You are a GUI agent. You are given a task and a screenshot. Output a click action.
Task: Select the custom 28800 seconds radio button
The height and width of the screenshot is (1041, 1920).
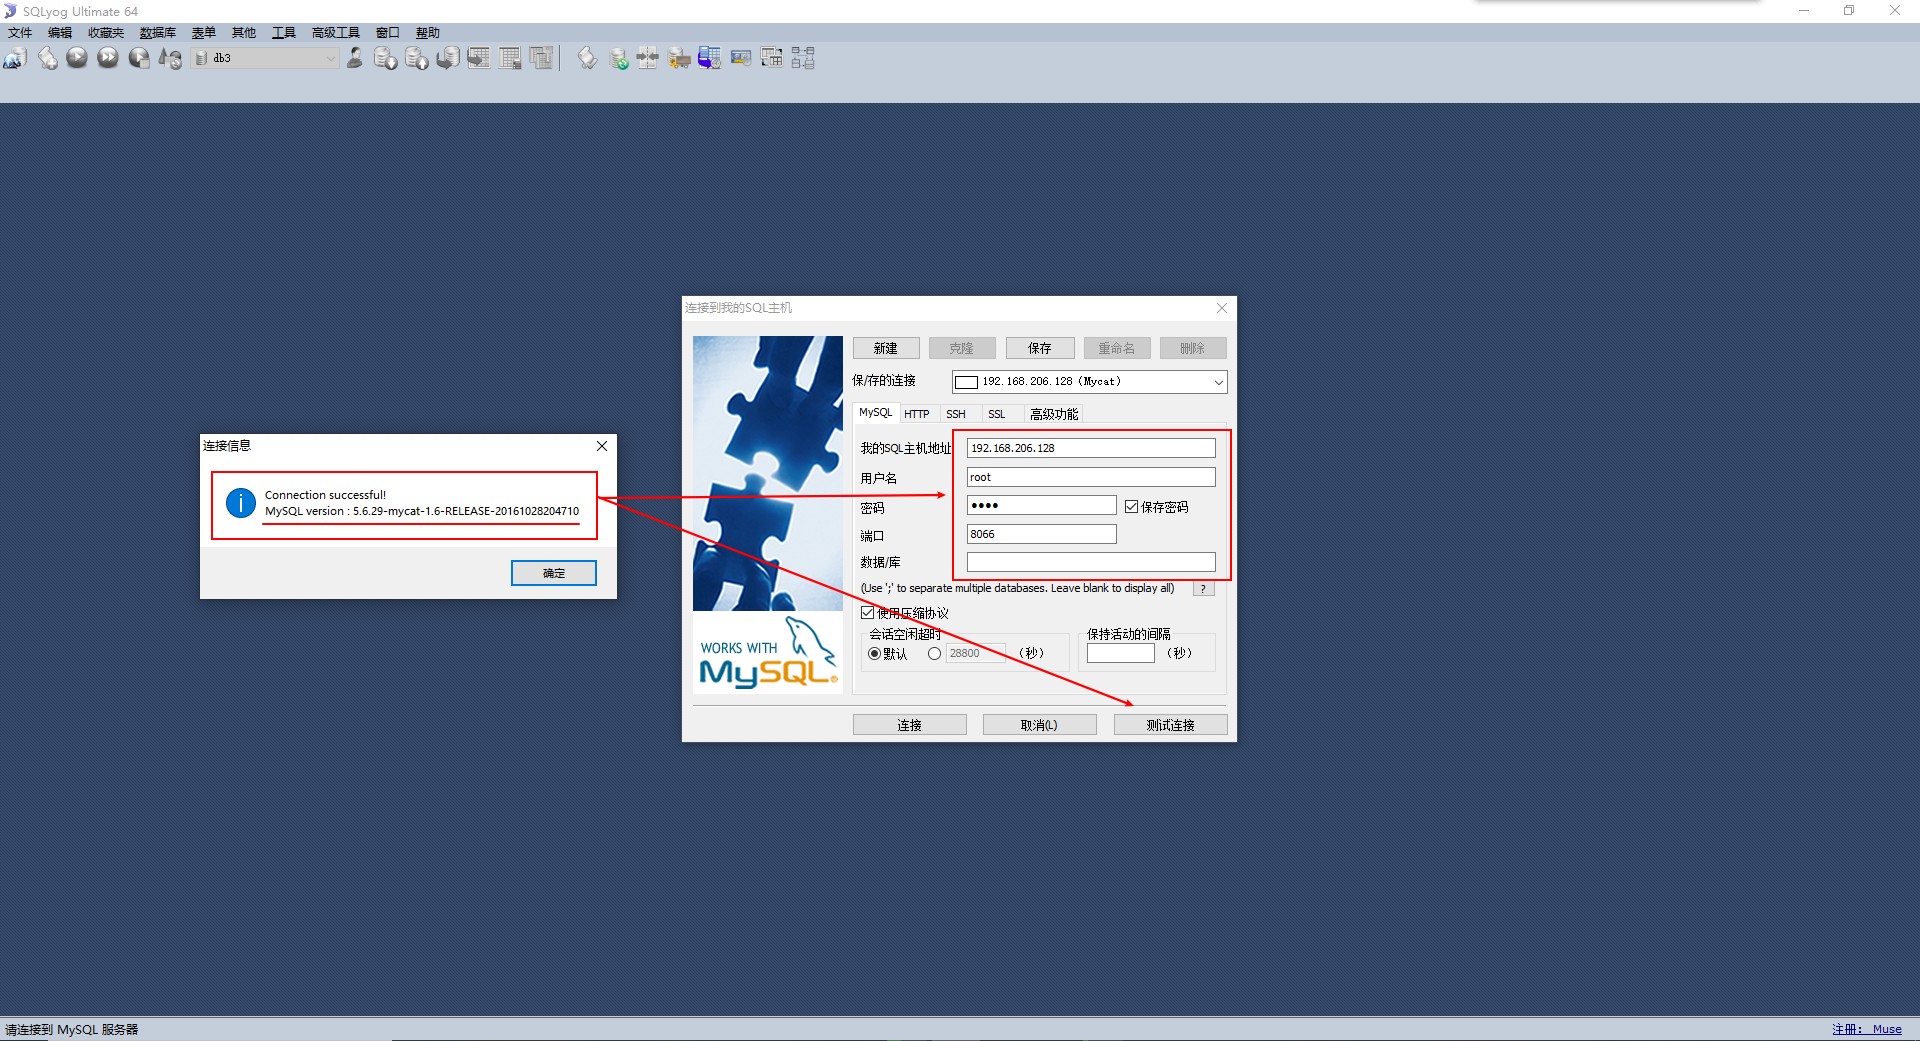point(935,654)
